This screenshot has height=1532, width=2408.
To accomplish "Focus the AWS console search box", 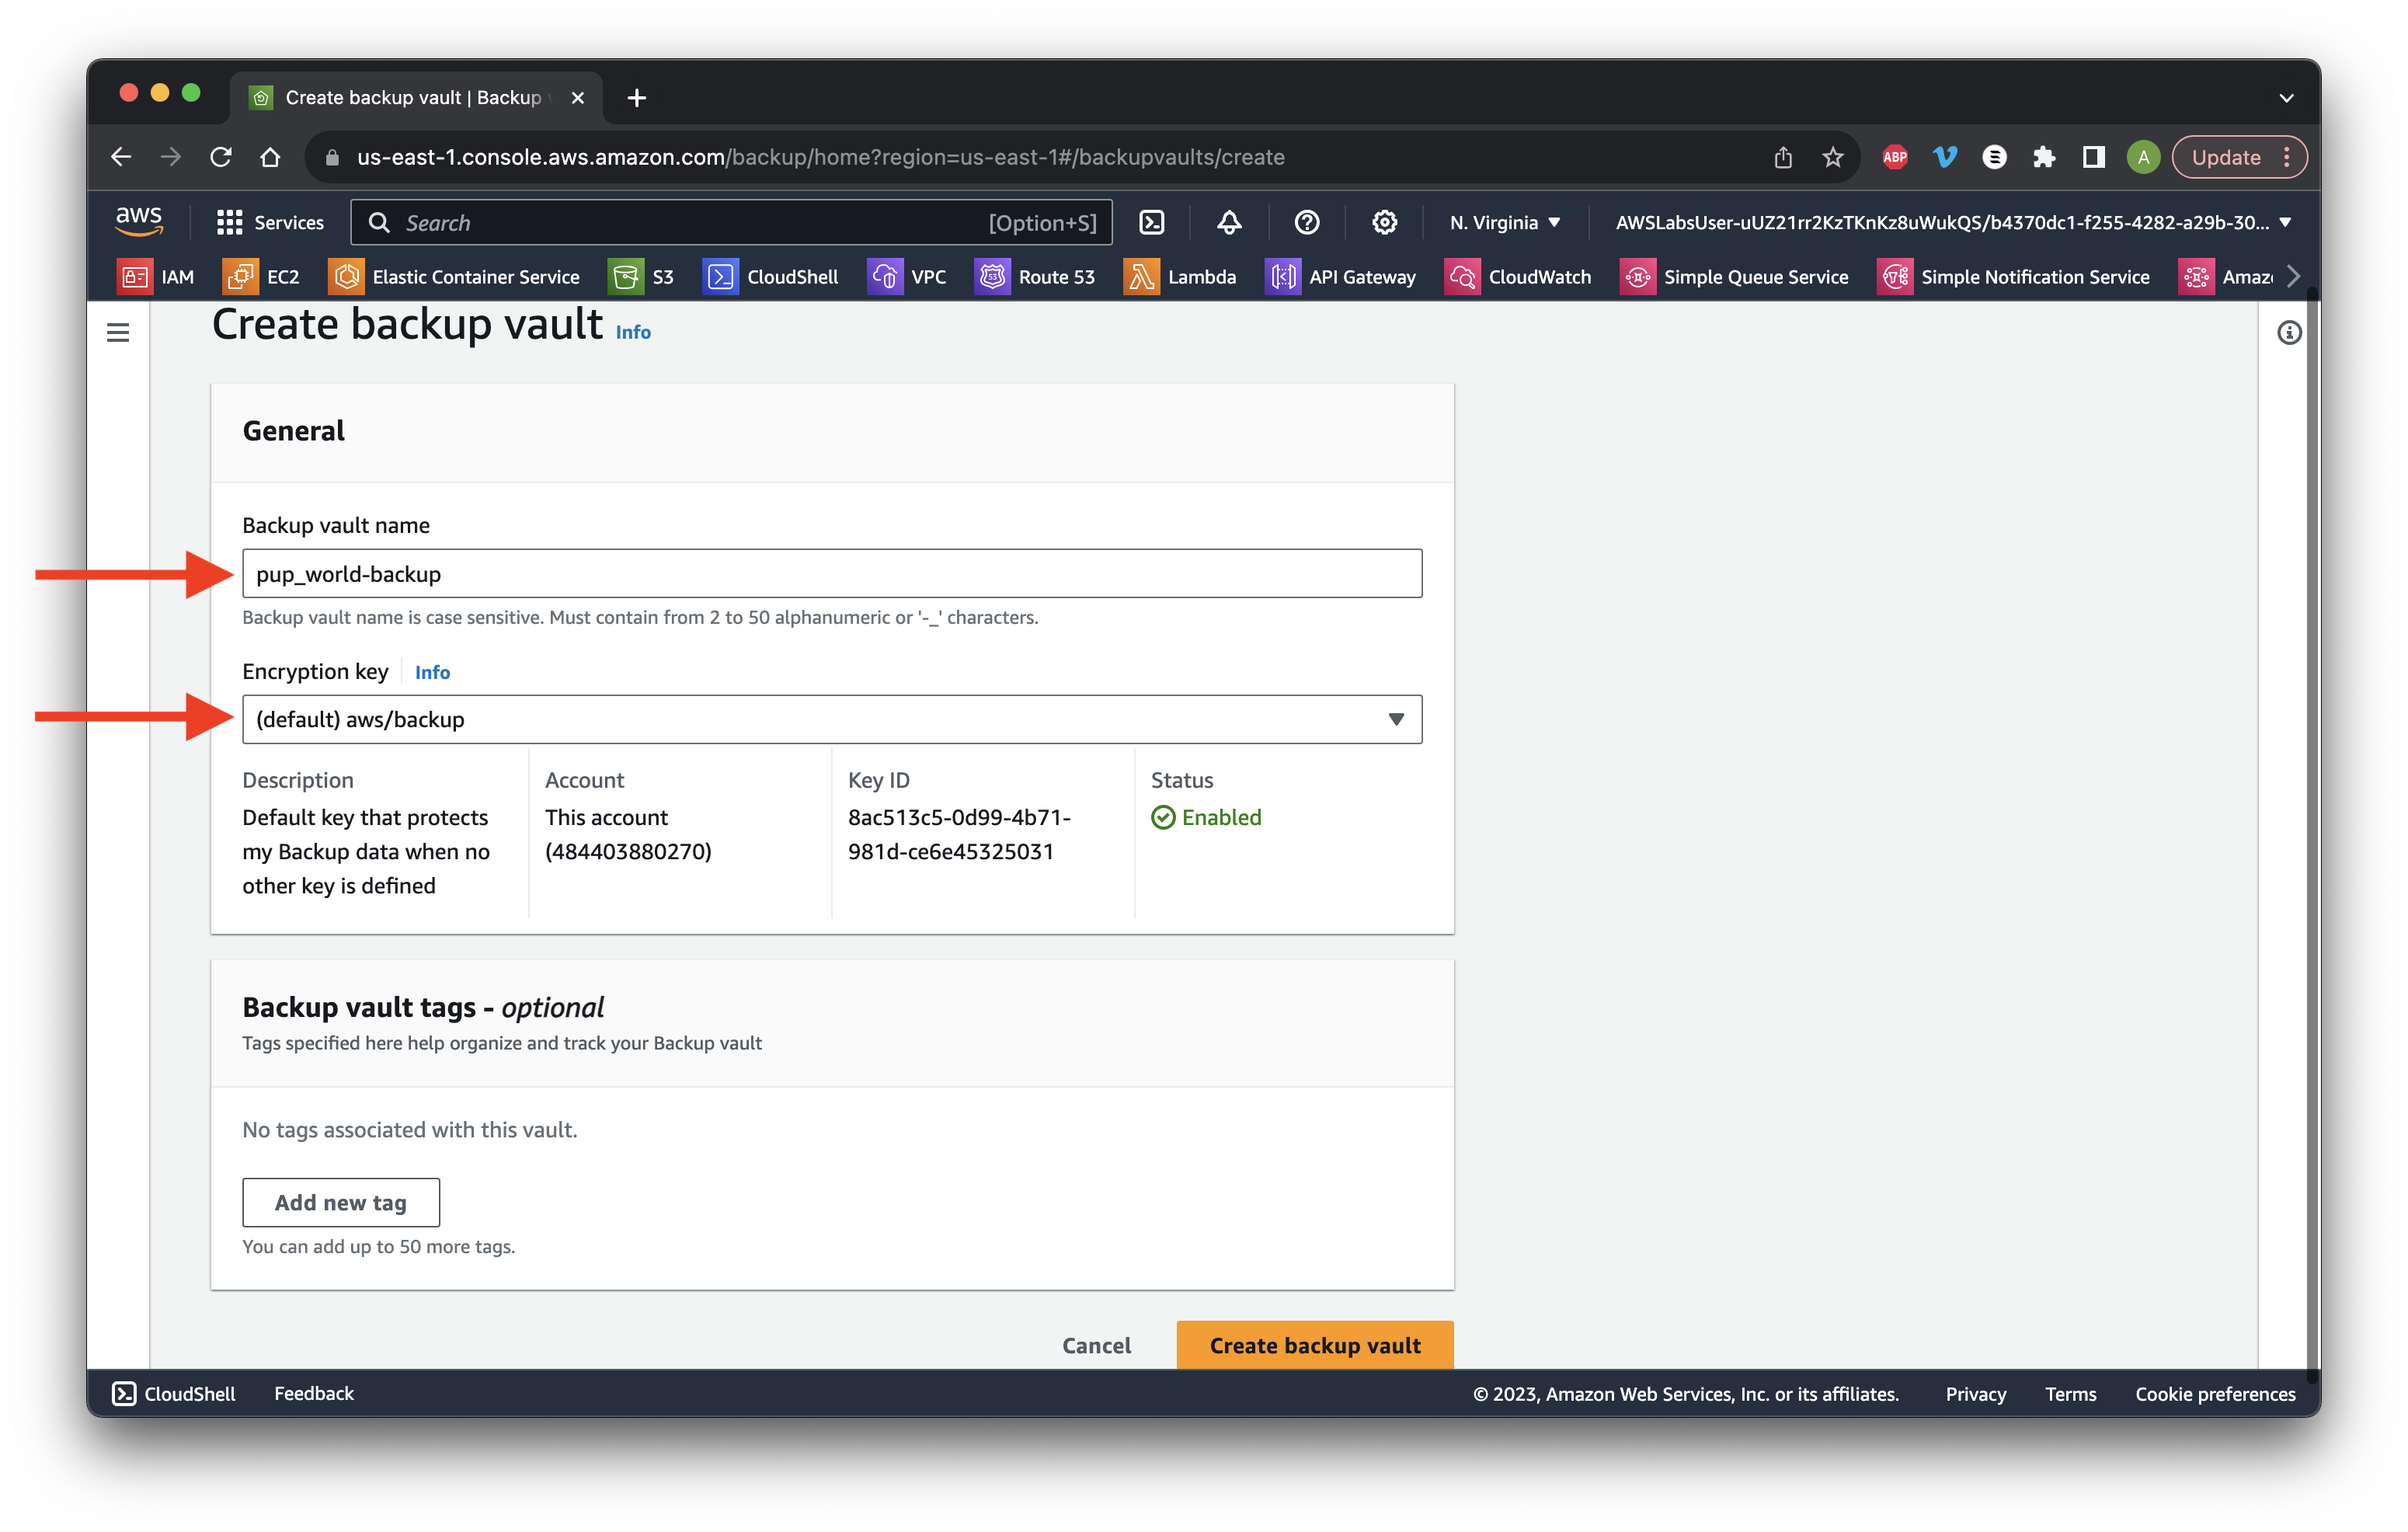I will tap(731, 222).
